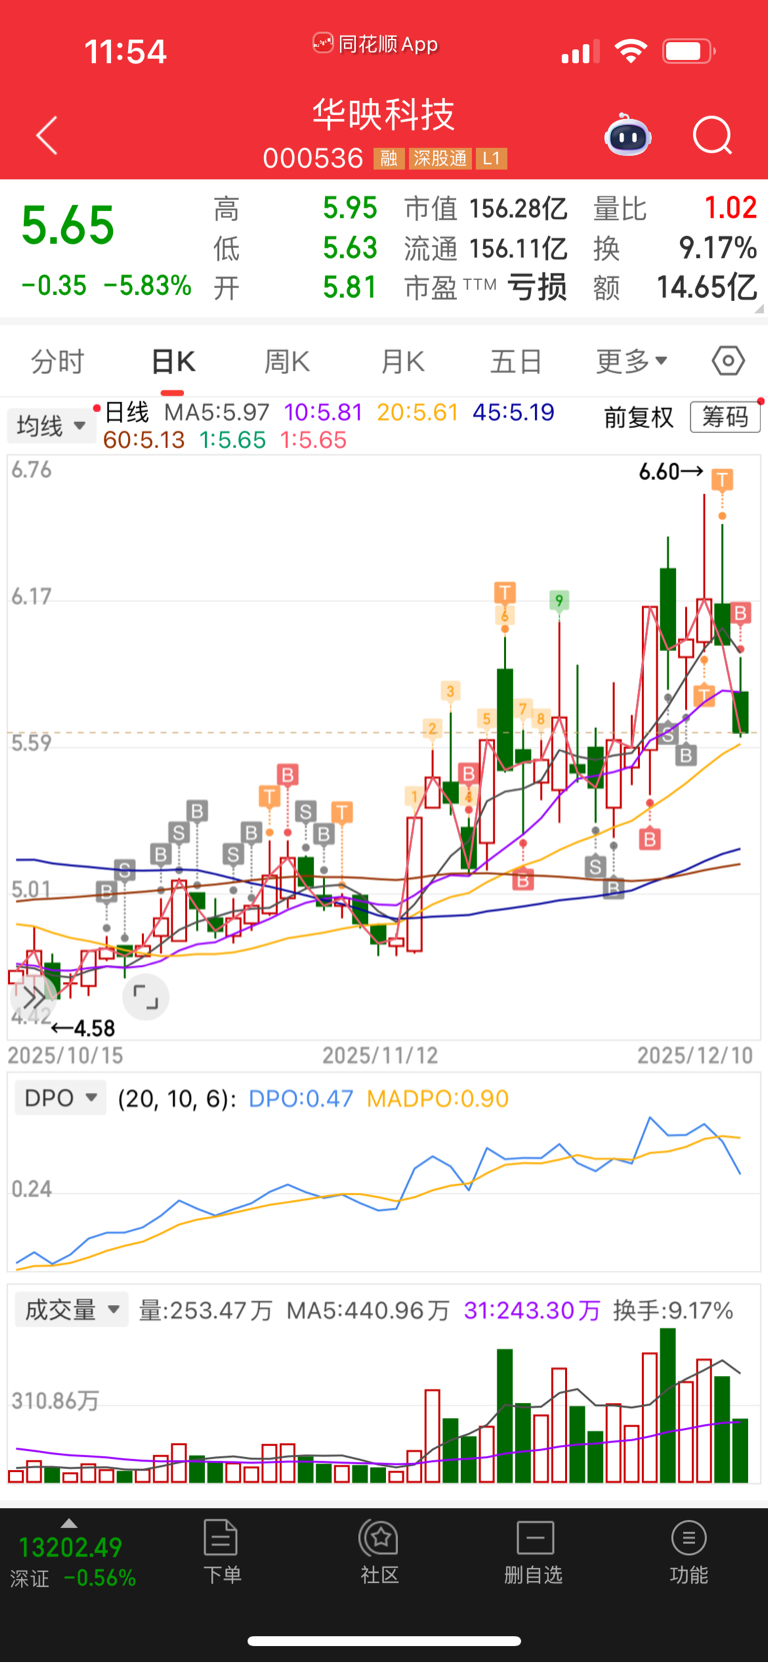The image size is (768, 1663).
Task: Open 功能 functions menu icon
Action: coord(688,1552)
